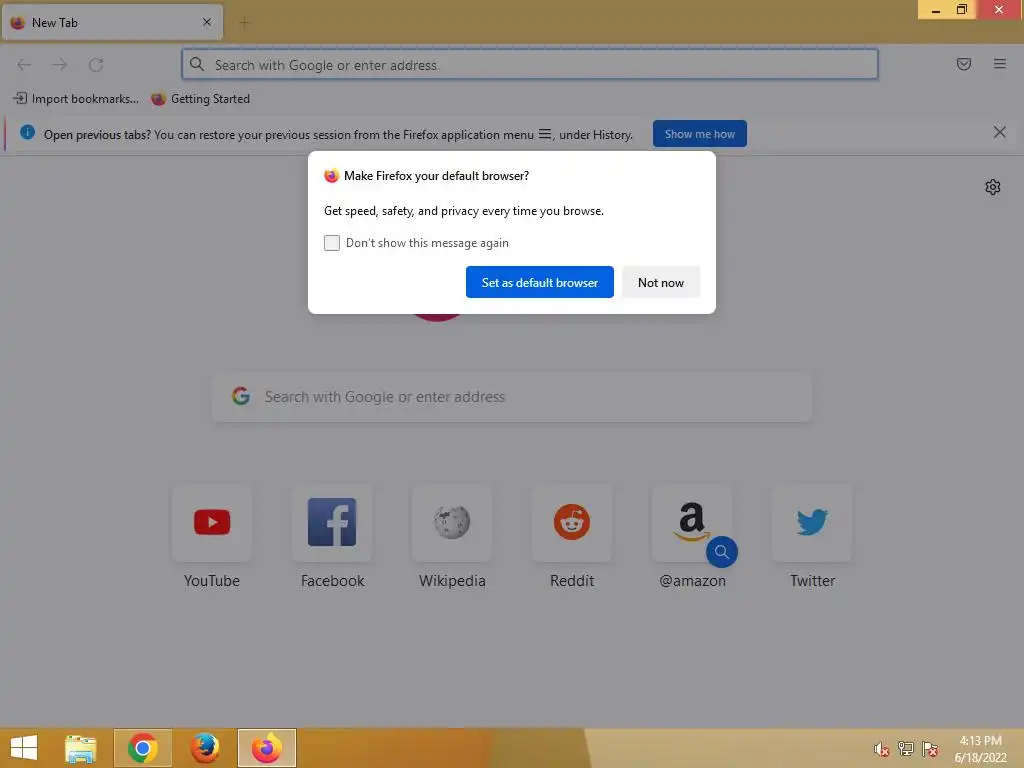This screenshot has width=1024, height=768.
Task: Close the New Tab tab
Action: pyautogui.click(x=207, y=22)
